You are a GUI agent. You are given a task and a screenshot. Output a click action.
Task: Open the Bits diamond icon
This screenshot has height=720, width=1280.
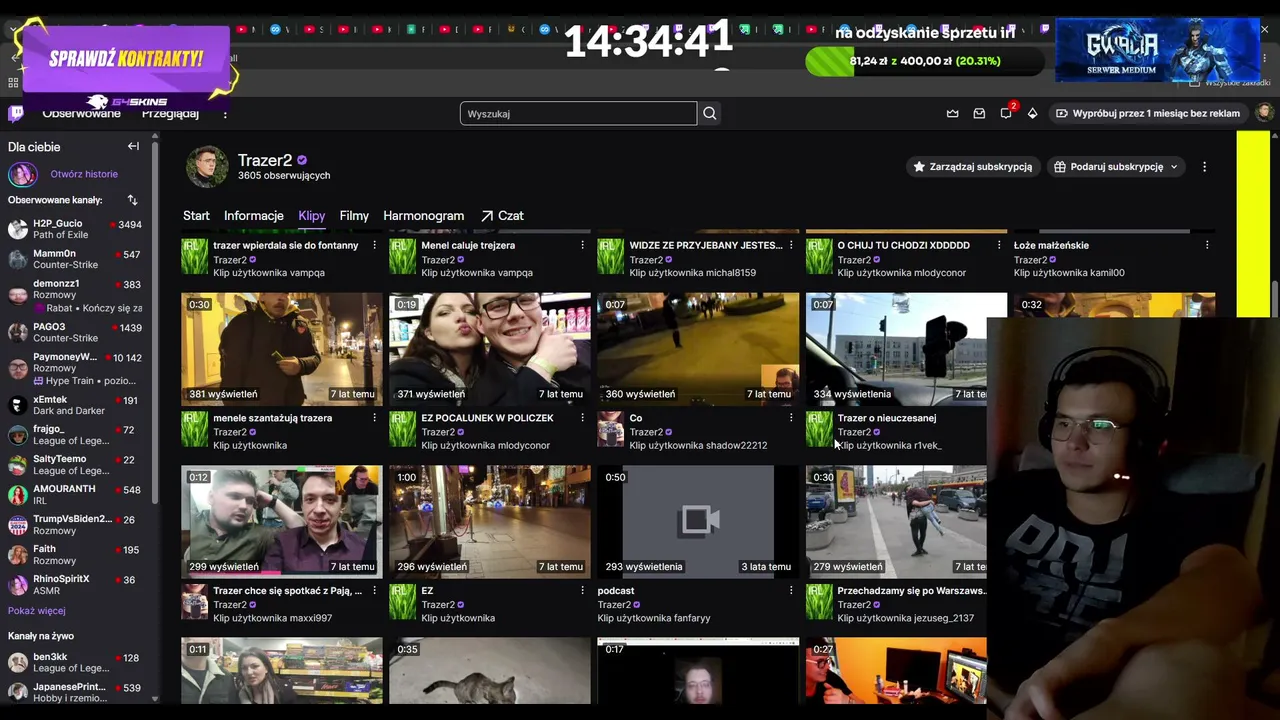pos(1033,113)
